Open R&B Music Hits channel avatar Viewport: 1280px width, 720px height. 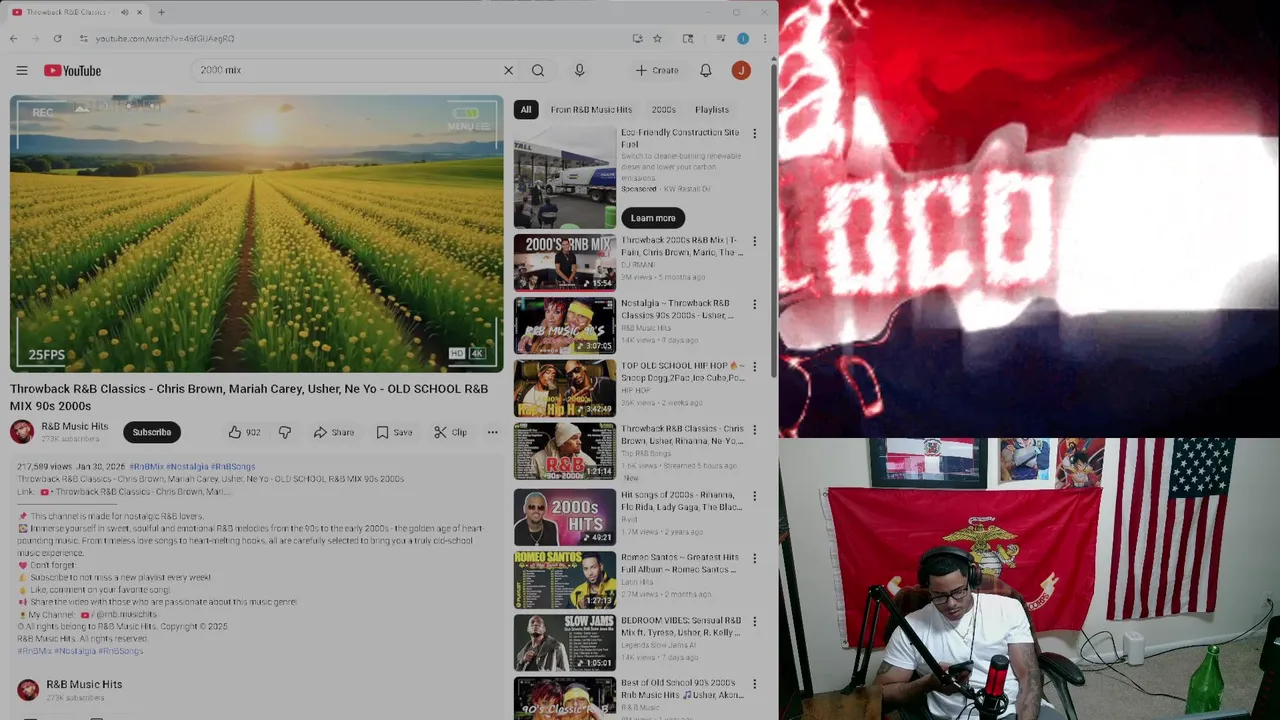pos(22,432)
